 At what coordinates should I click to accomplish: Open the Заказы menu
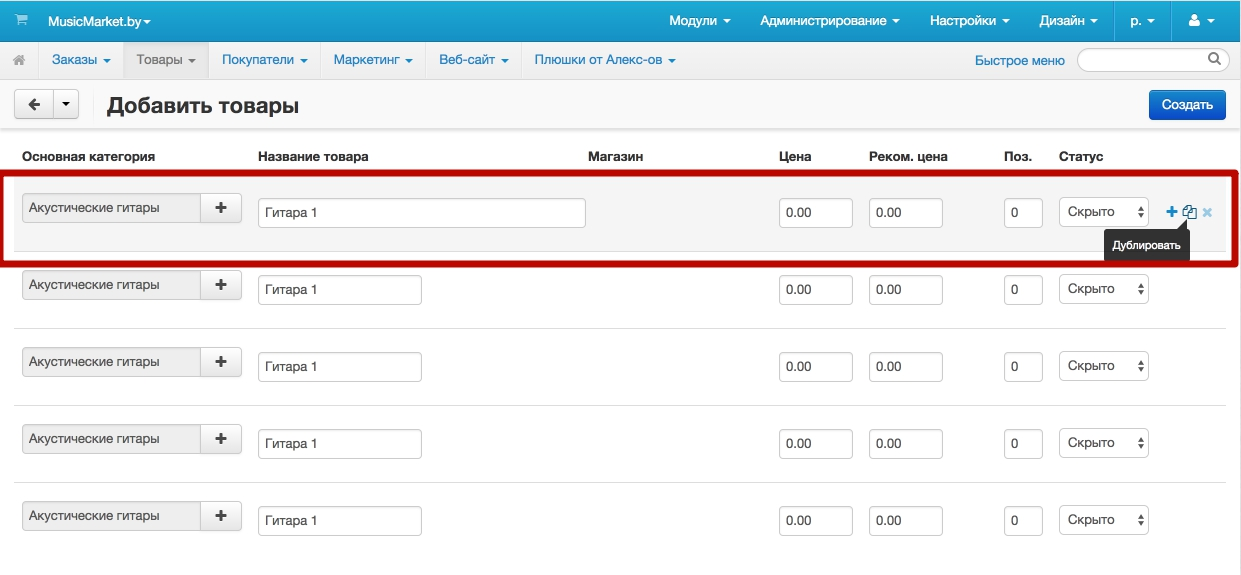81,60
